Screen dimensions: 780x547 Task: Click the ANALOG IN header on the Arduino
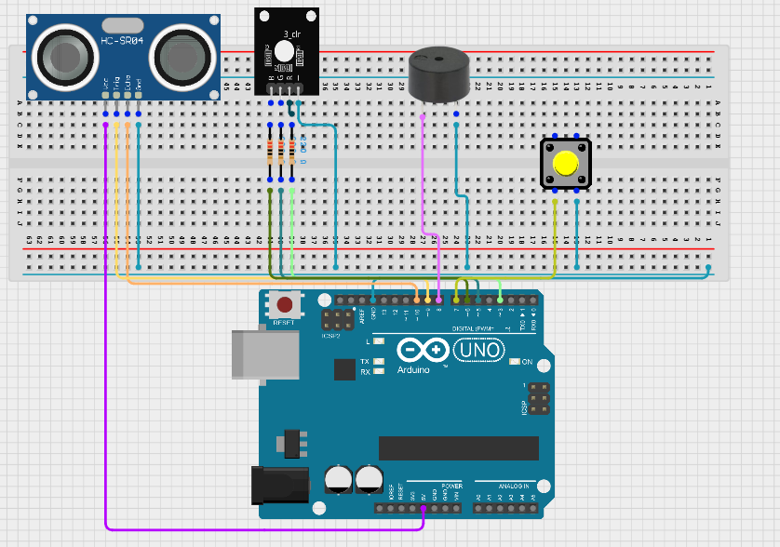click(505, 508)
